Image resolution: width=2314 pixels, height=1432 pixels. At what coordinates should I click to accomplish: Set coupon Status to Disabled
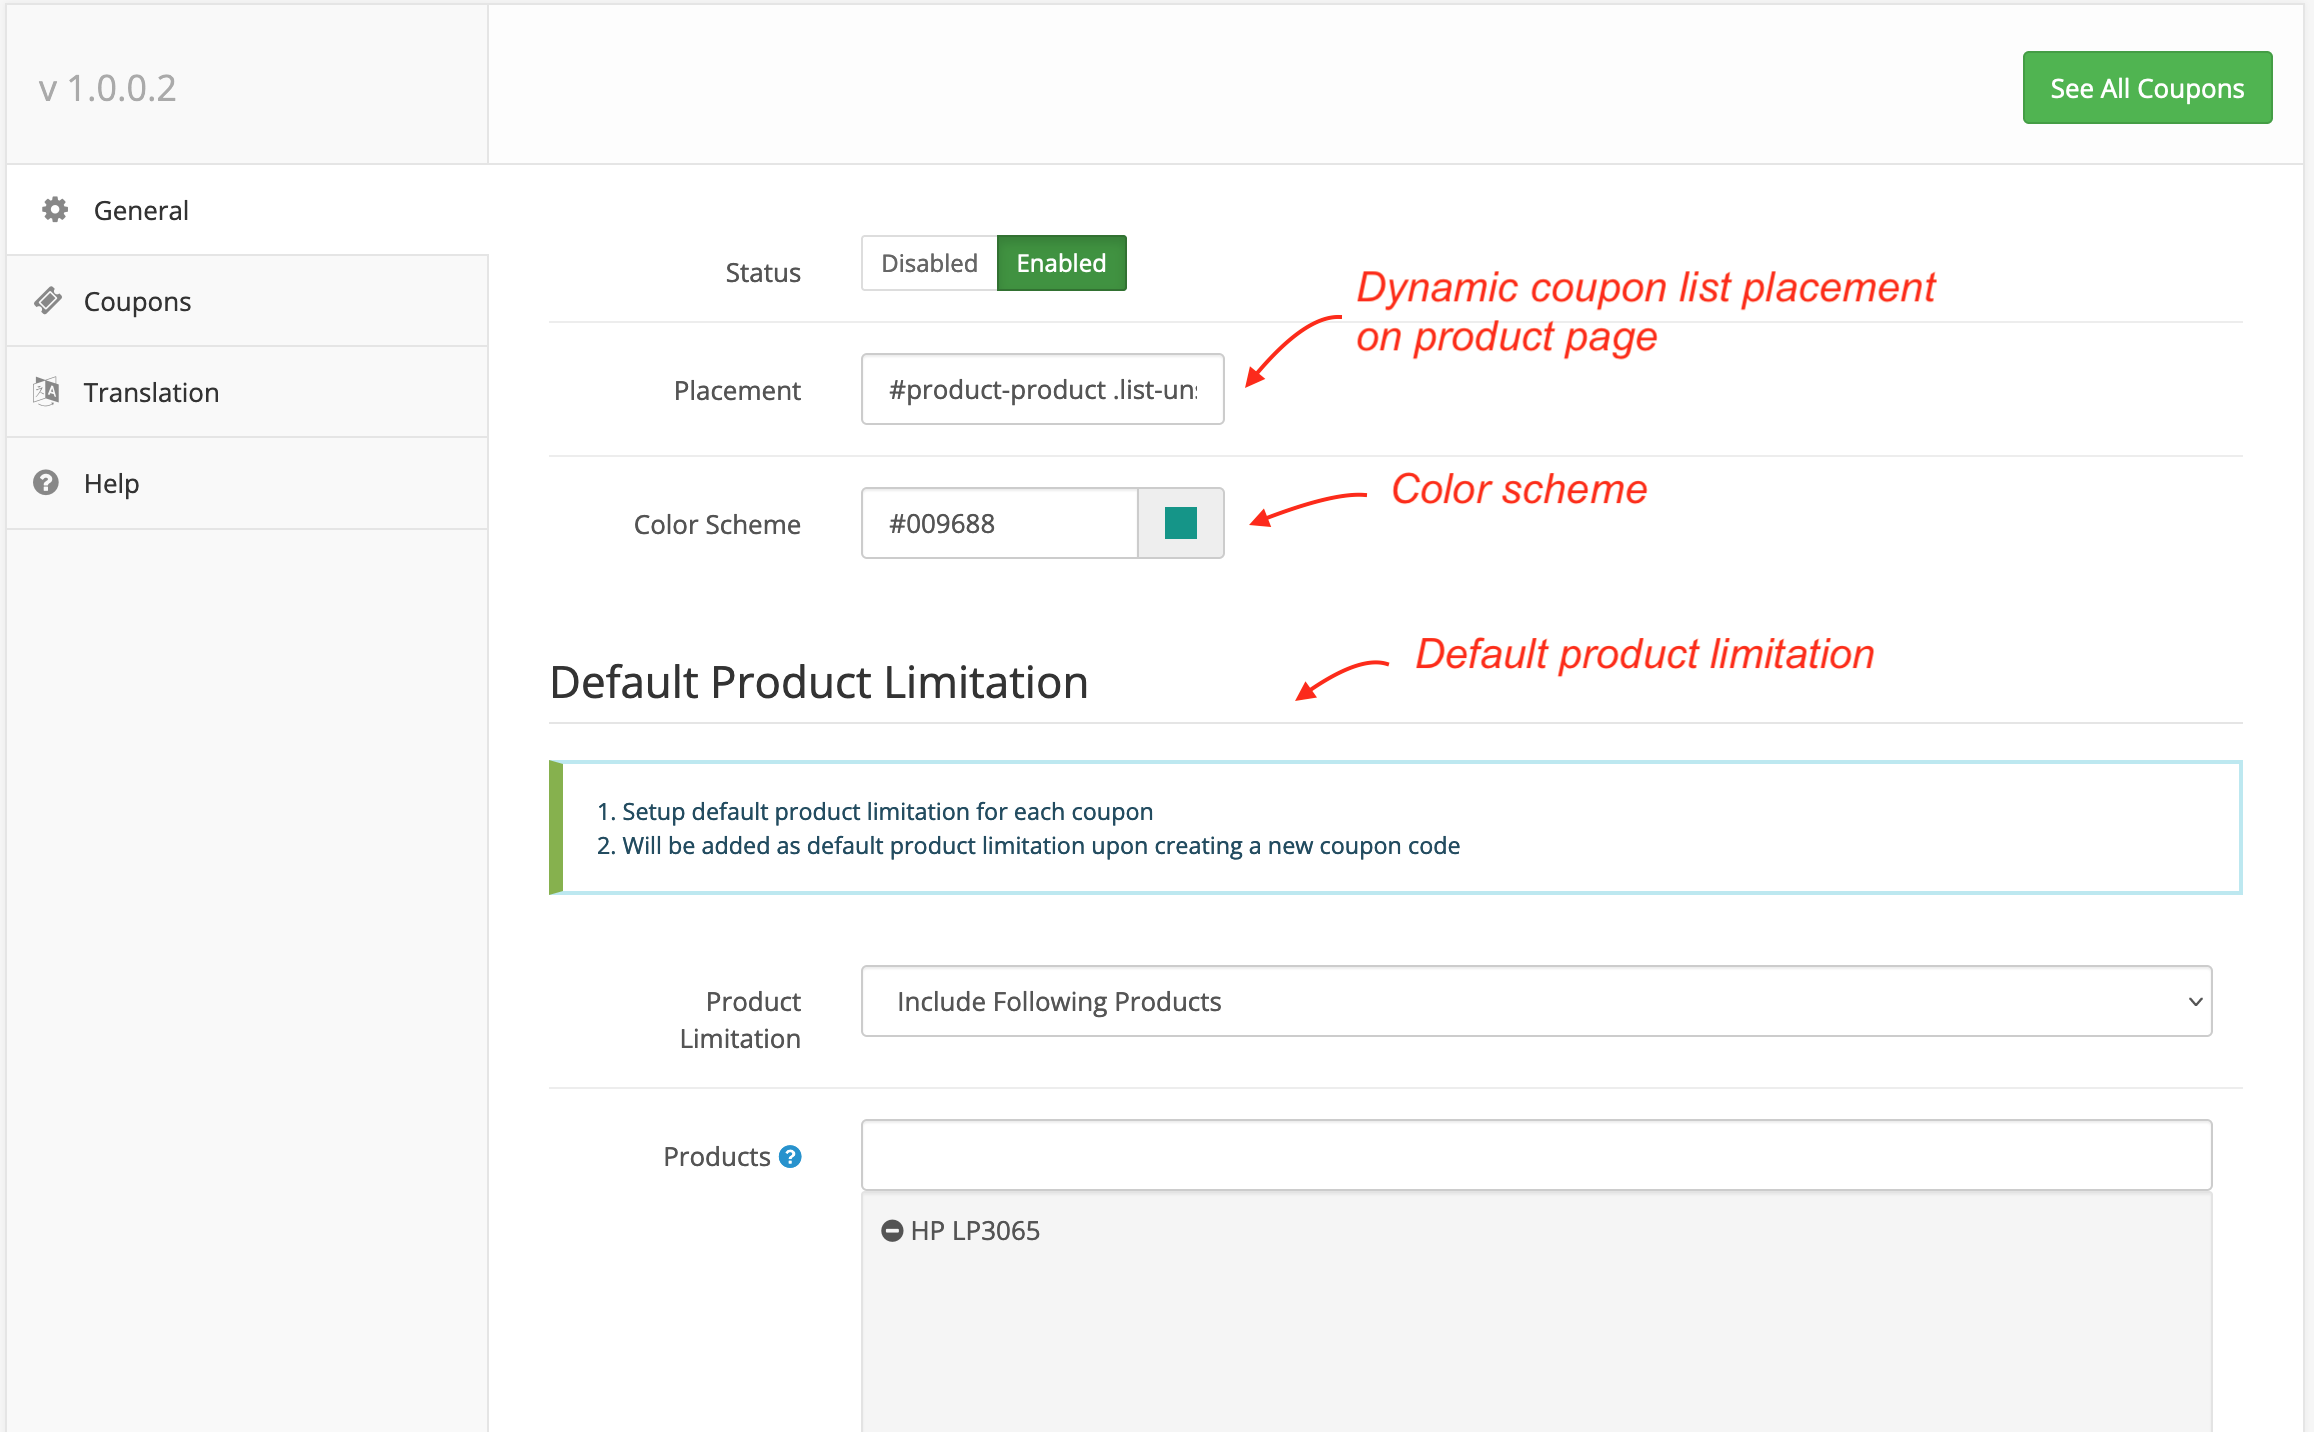pyautogui.click(x=928, y=263)
